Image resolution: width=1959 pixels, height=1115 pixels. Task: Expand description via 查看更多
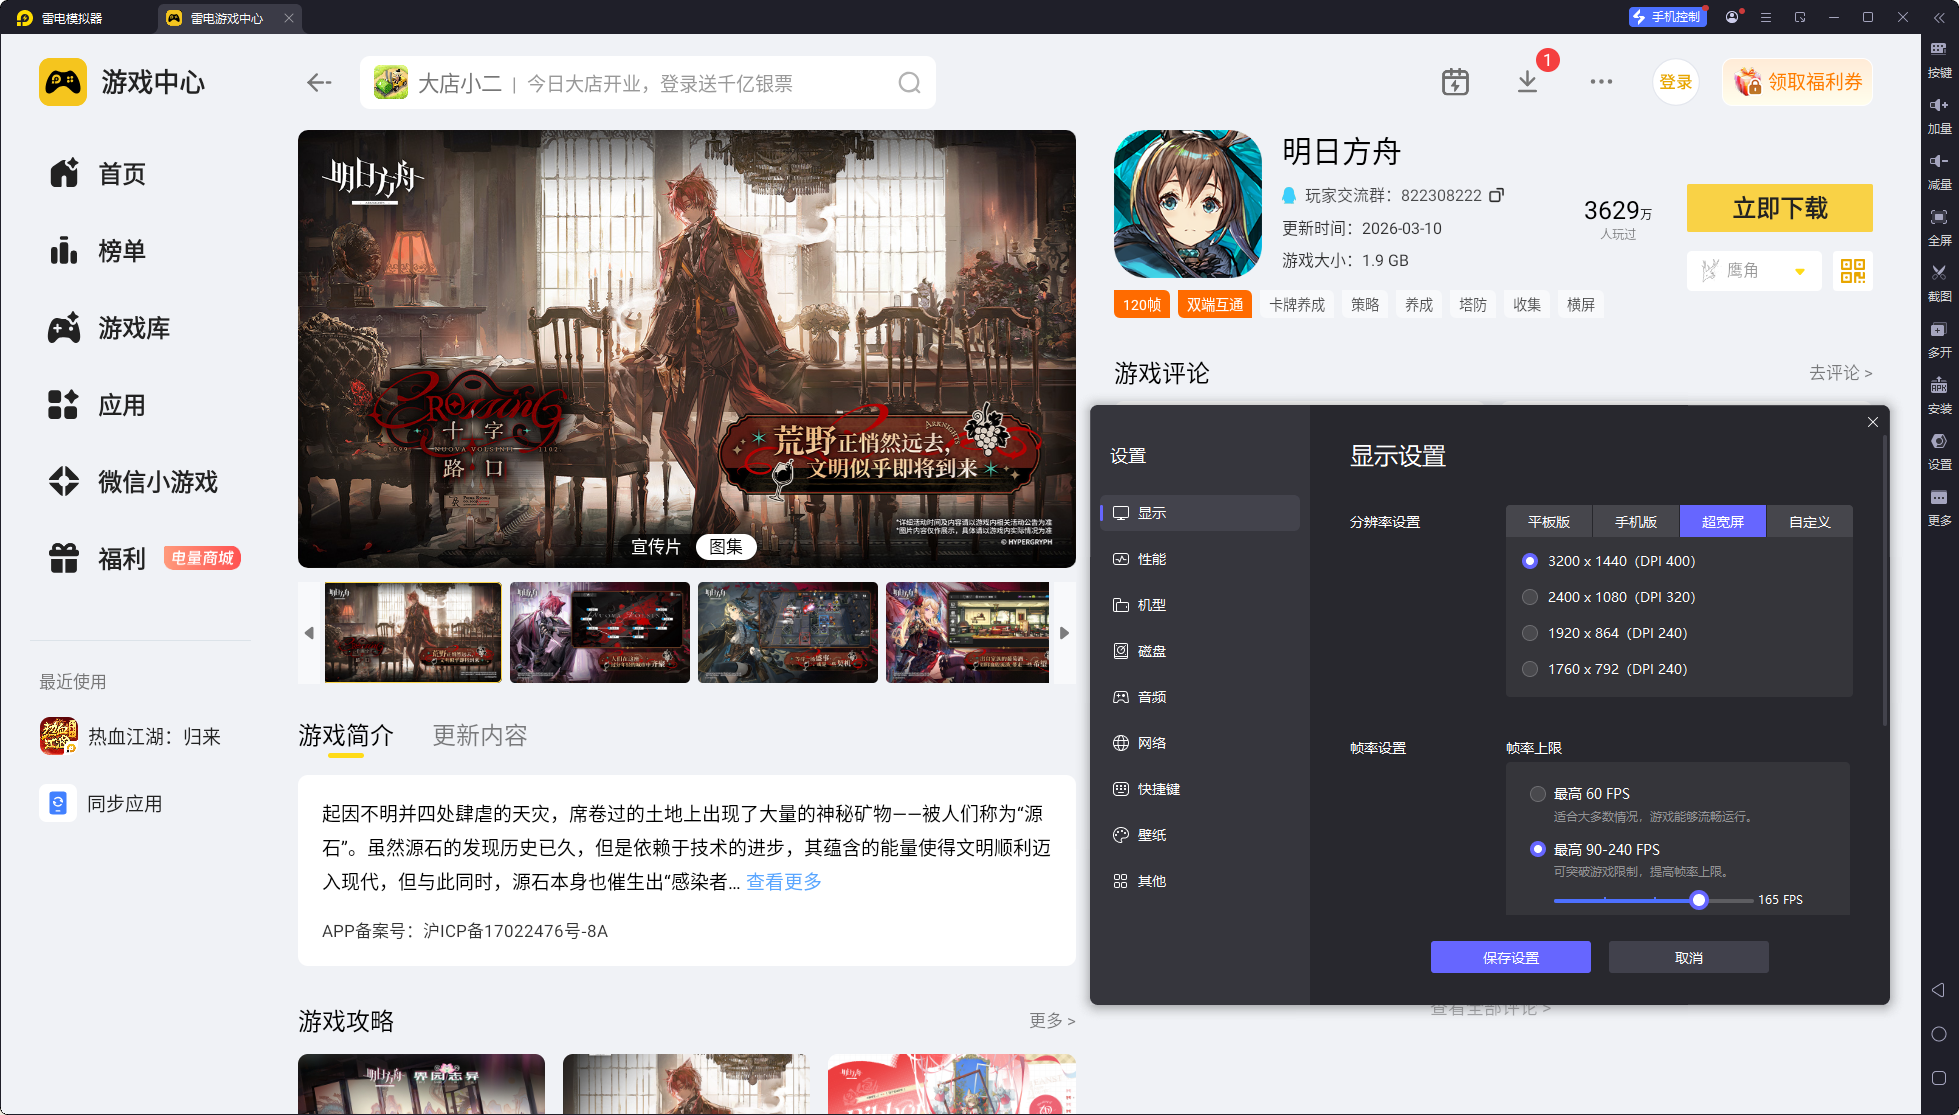click(x=784, y=882)
